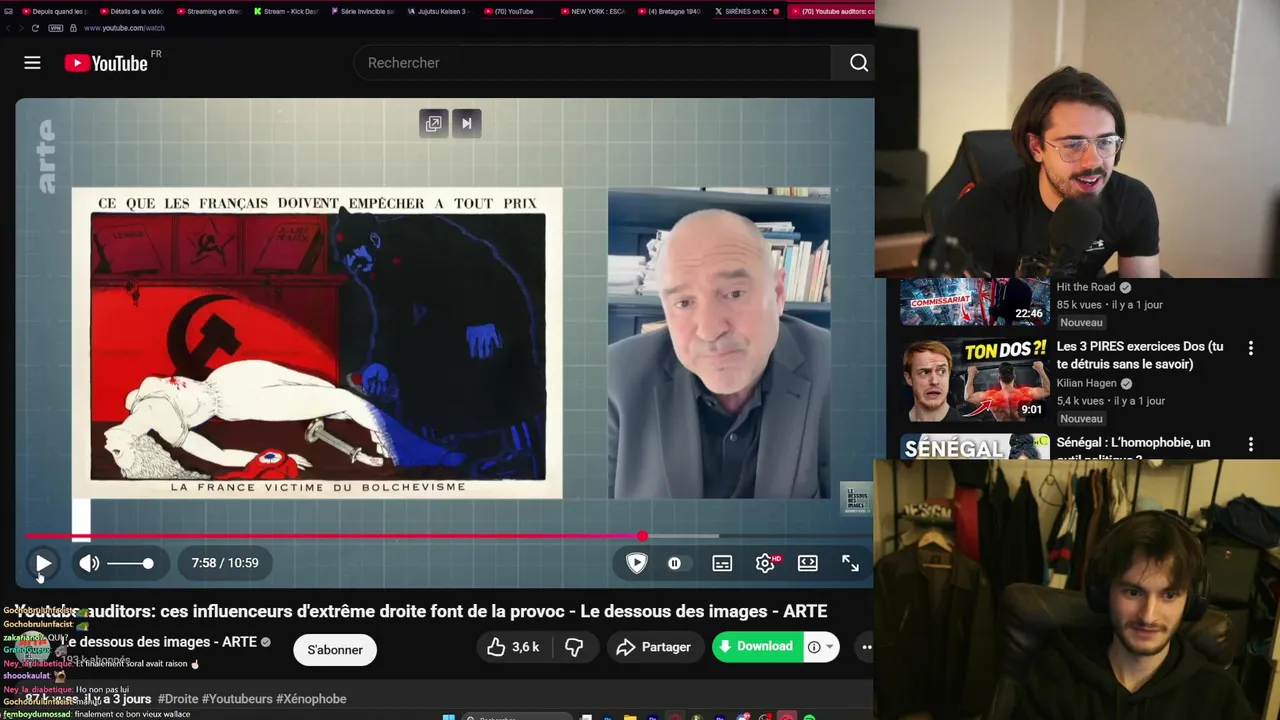Play the paused video

(43, 563)
